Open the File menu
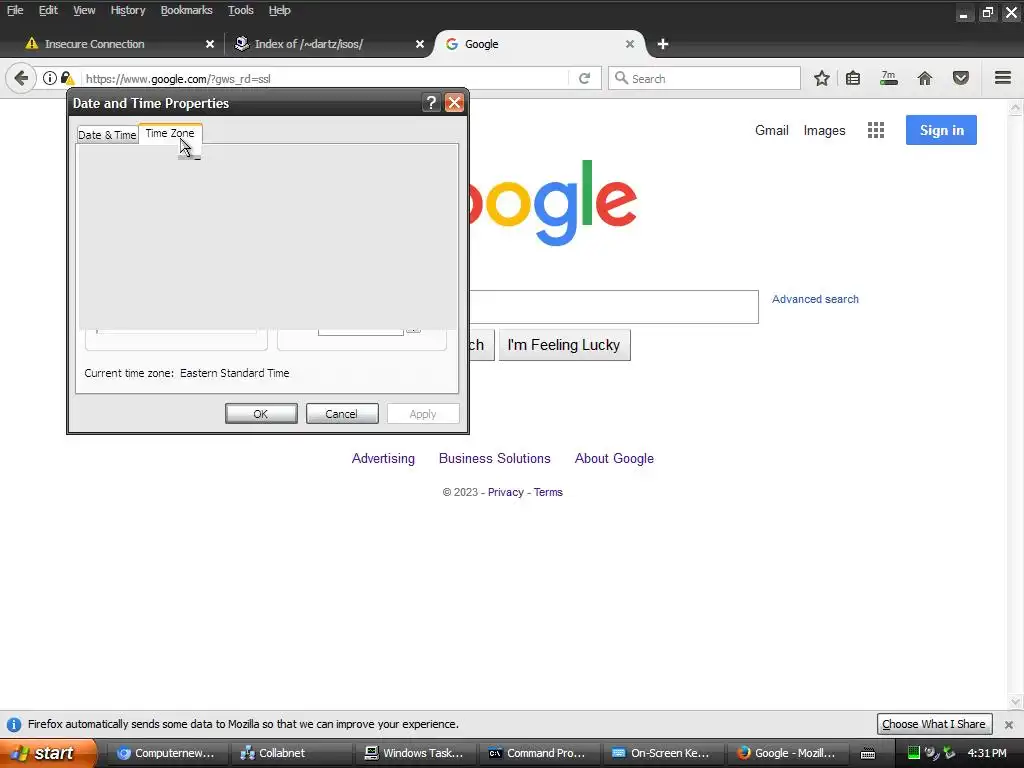The image size is (1024, 768). [x=15, y=10]
